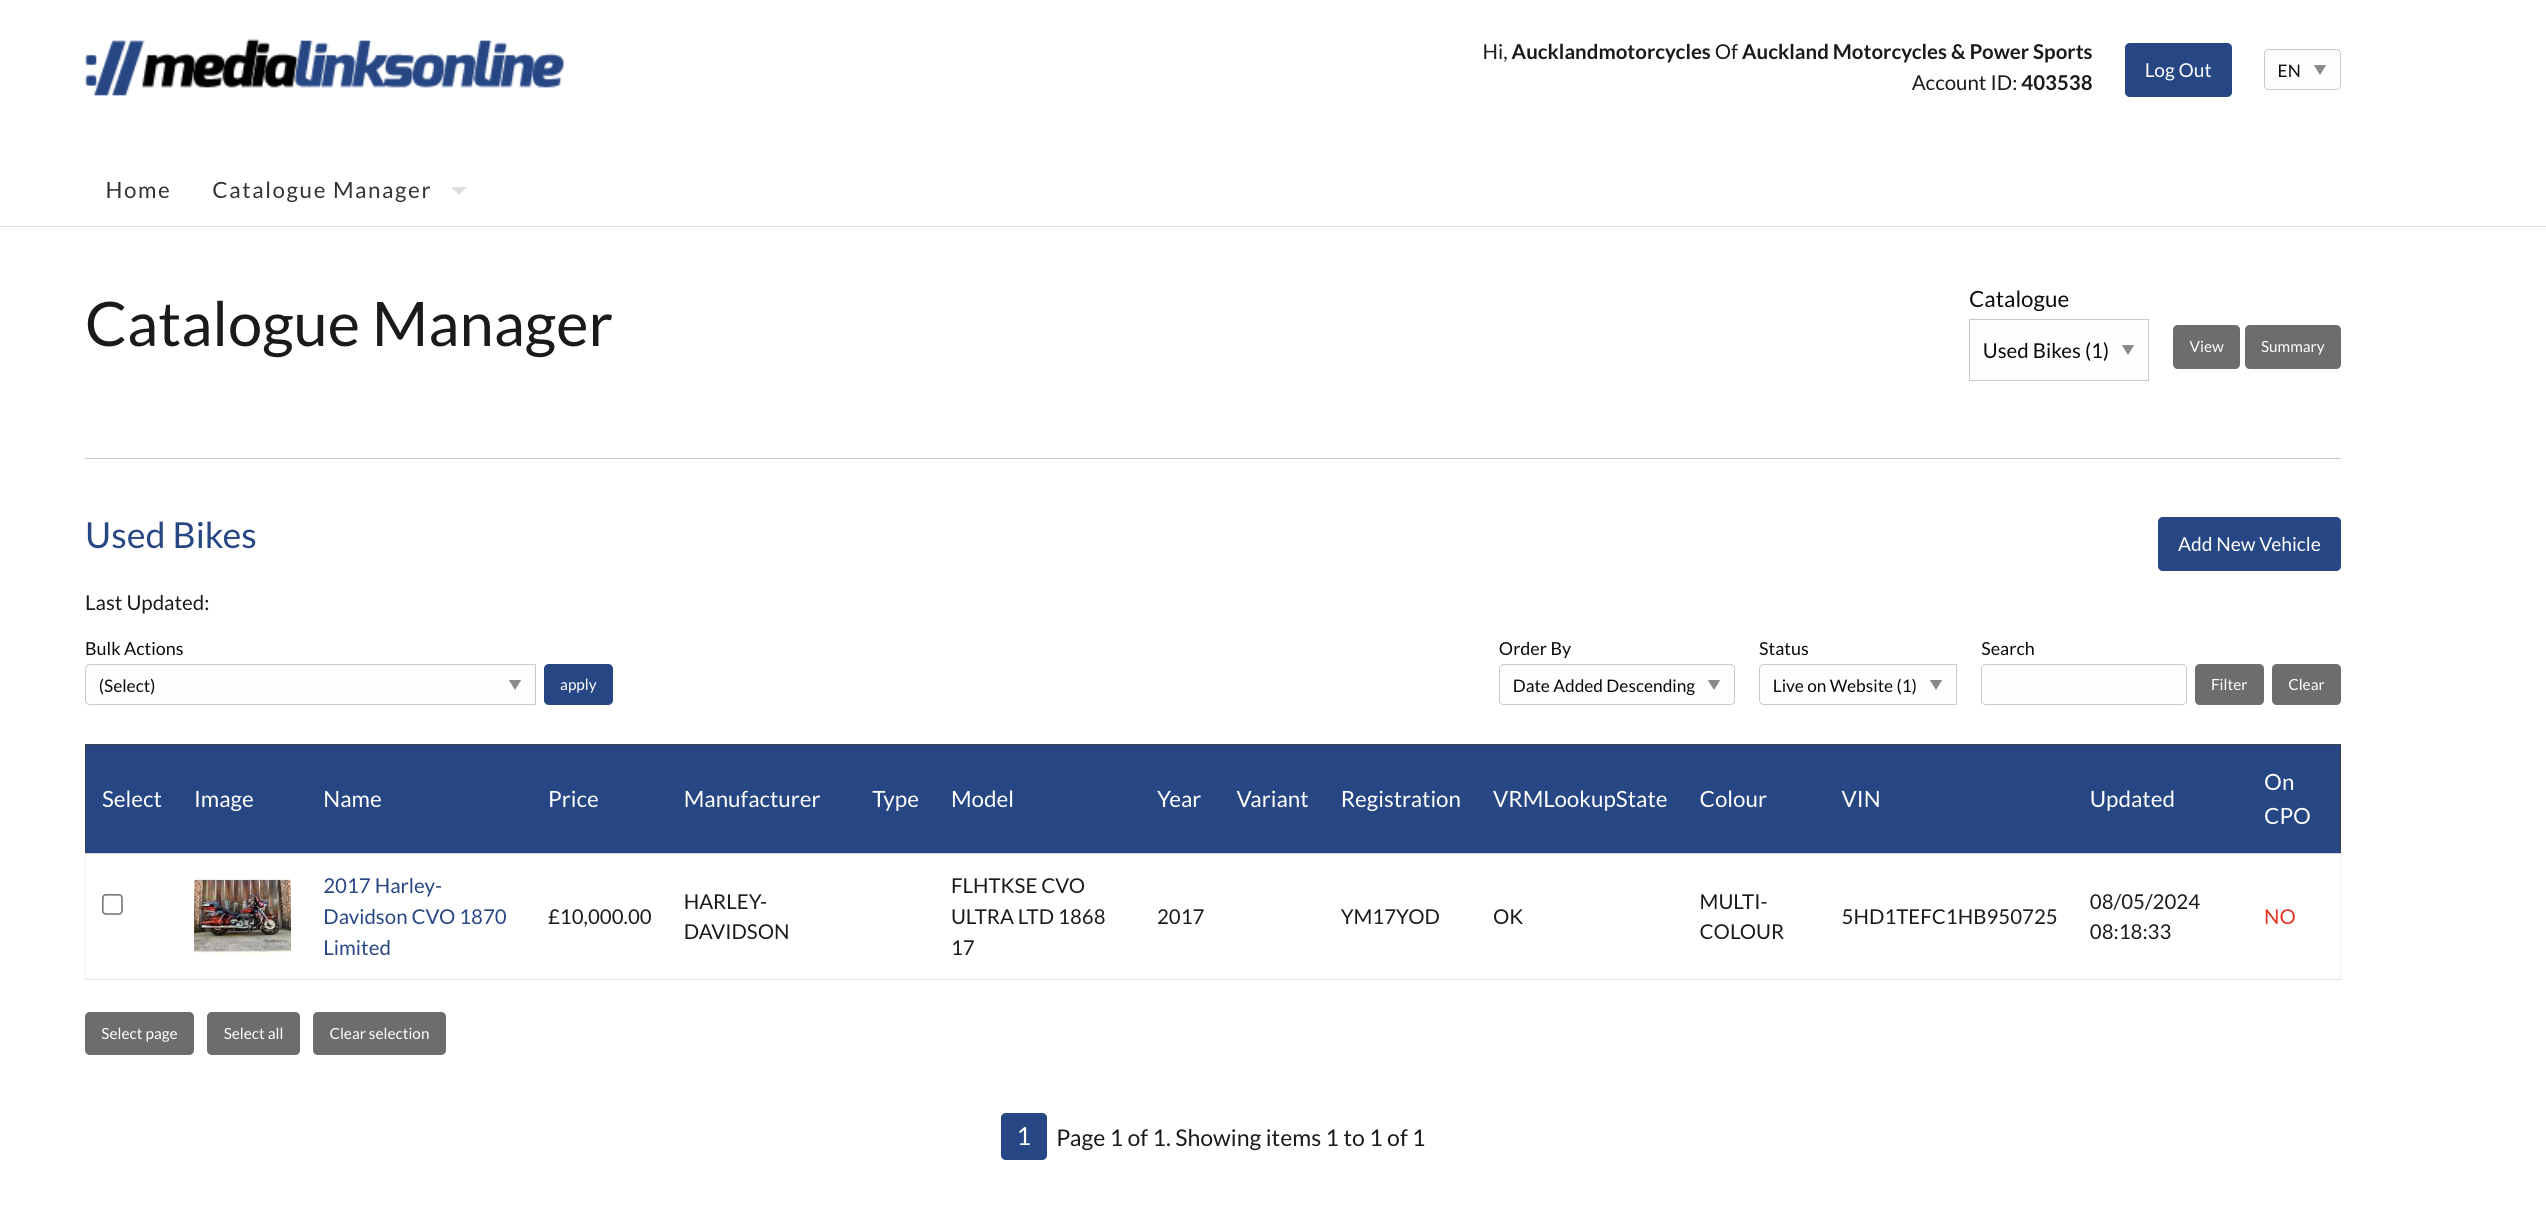The height and width of the screenshot is (1226, 2546).
Task: Expand the Used Bikes catalogue dropdown
Action: (2057, 350)
